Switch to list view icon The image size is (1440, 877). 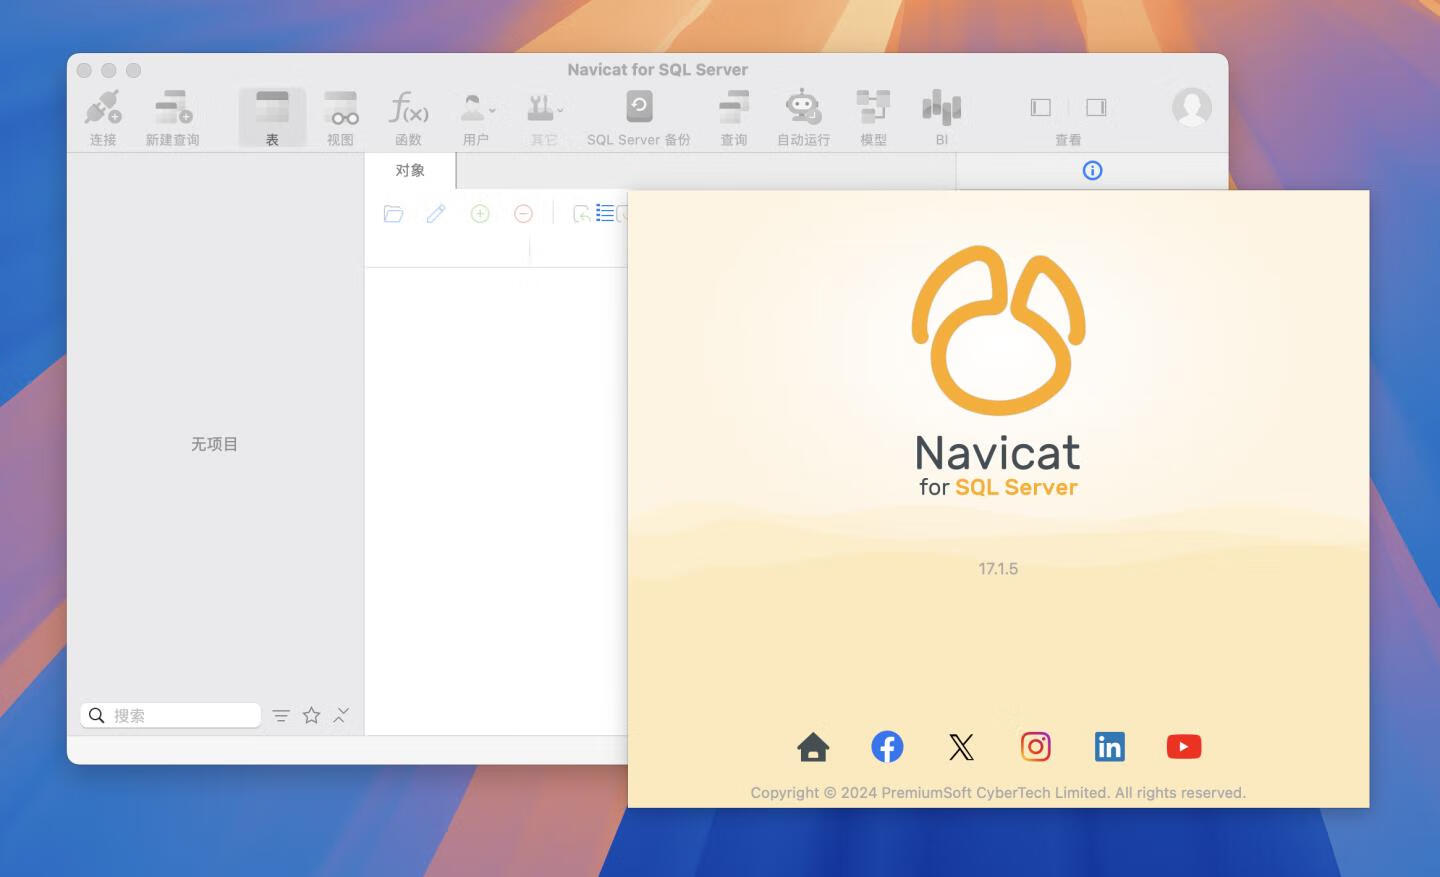[605, 213]
